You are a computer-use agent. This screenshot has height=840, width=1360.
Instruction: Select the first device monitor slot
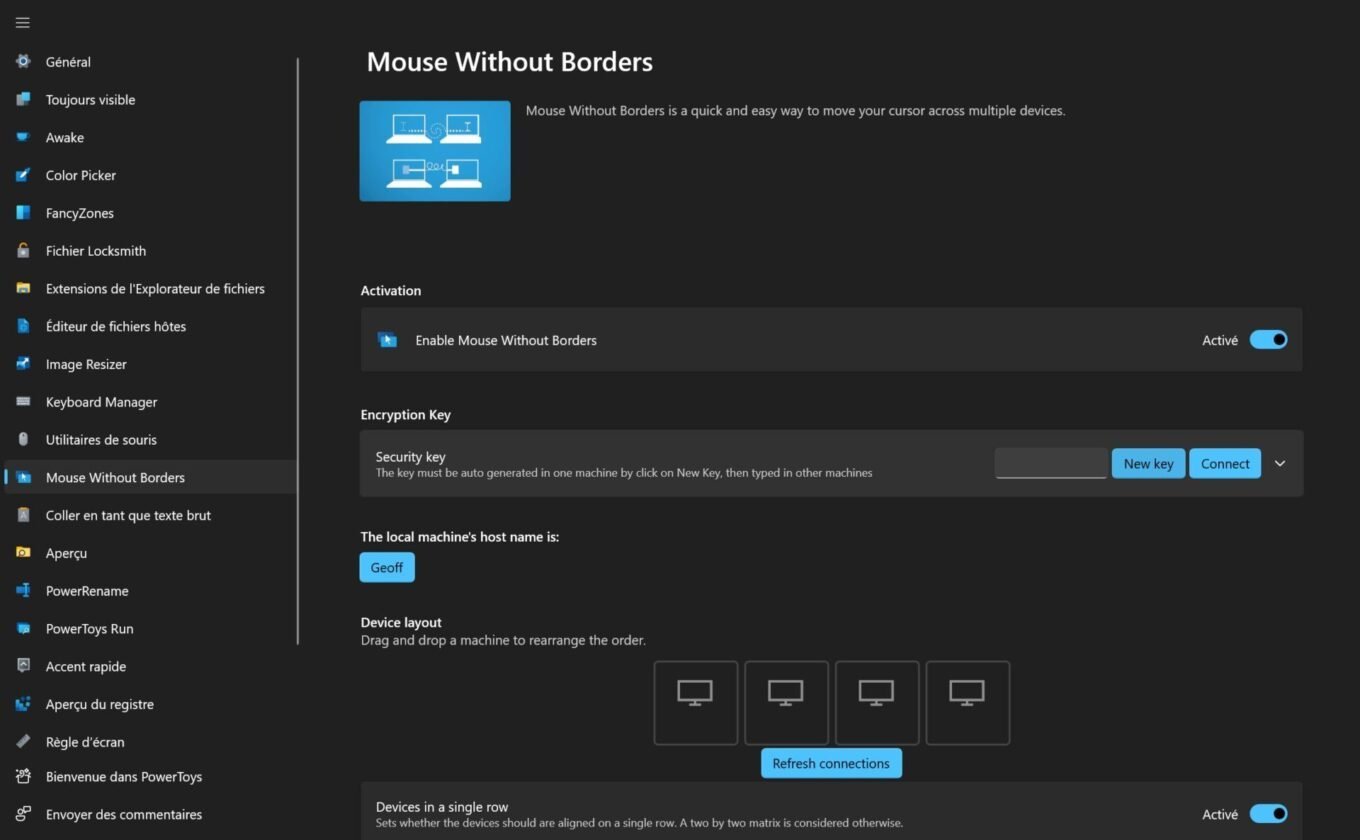pyautogui.click(x=695, y=703)
